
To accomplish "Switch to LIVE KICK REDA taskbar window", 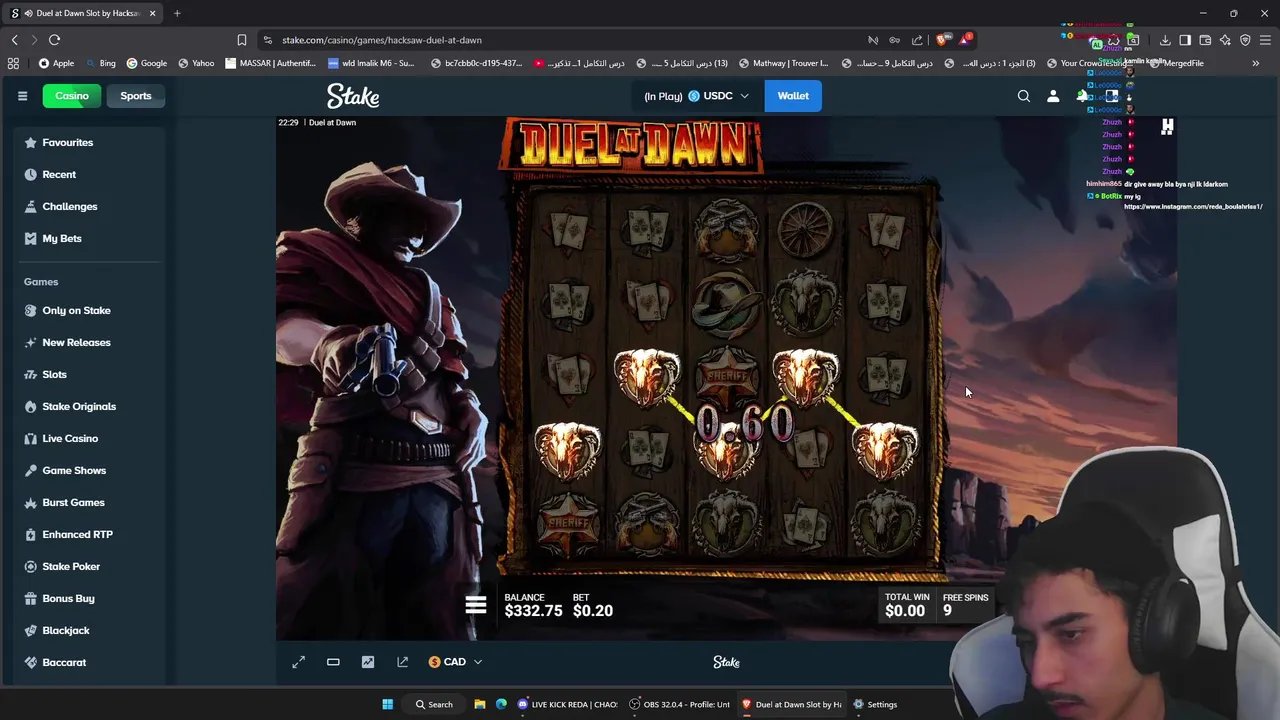I will click(x=568, y=704).
